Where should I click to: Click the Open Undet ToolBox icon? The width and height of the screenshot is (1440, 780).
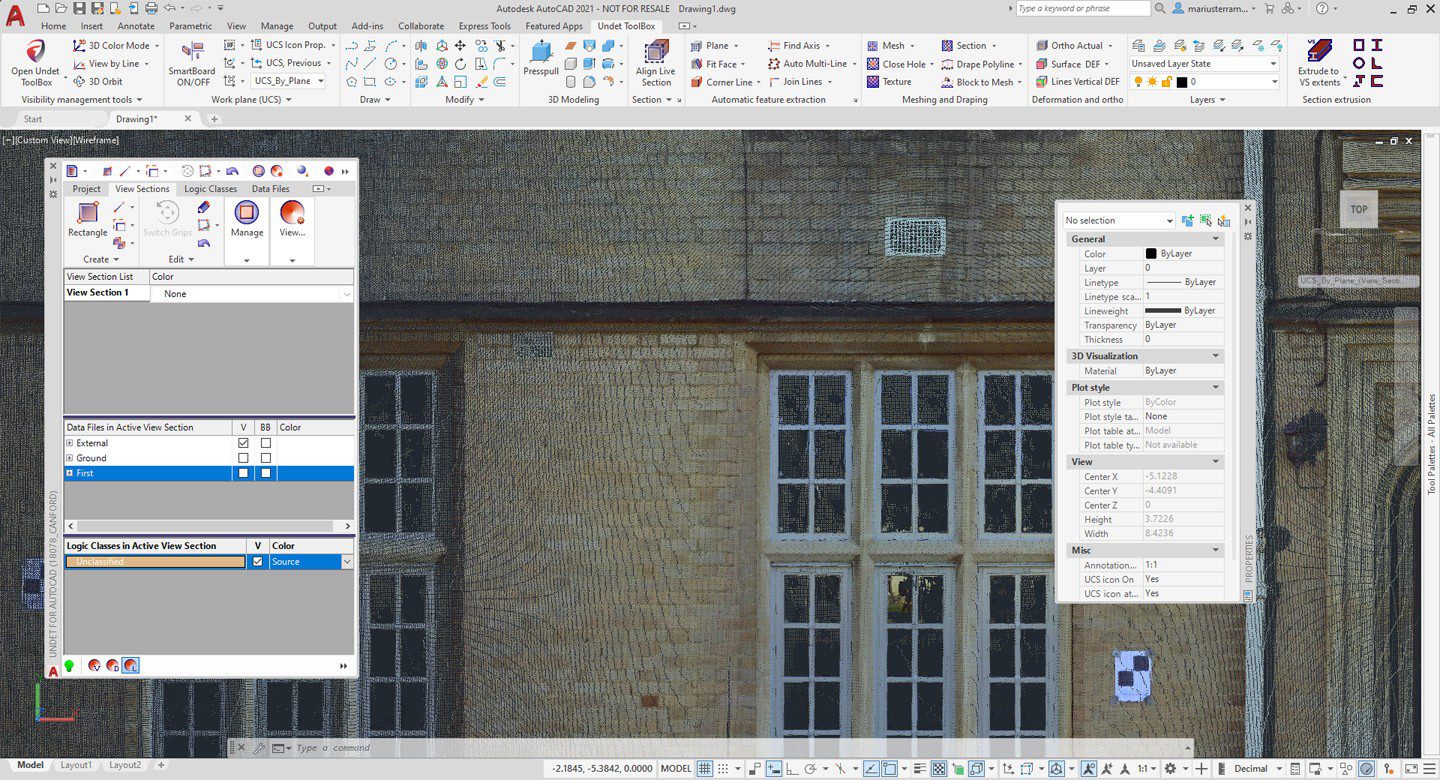(x=35, y=53)
